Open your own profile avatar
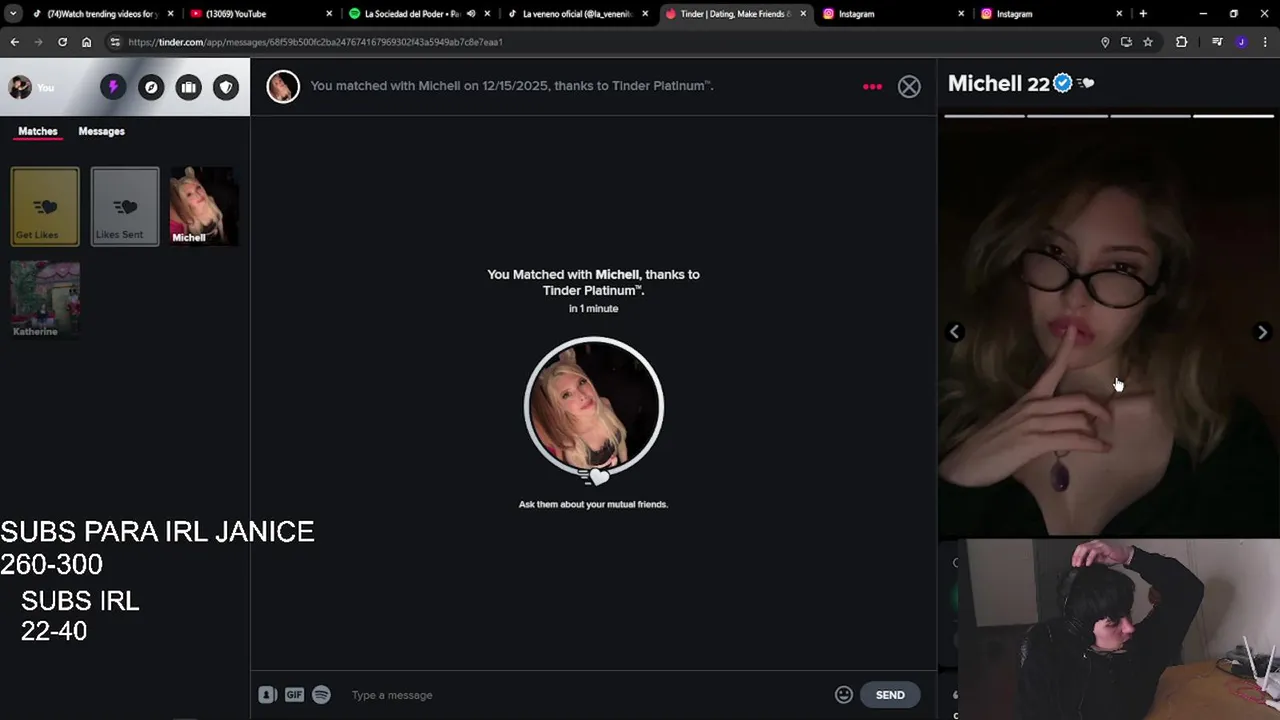 click(x=20, y=87)
